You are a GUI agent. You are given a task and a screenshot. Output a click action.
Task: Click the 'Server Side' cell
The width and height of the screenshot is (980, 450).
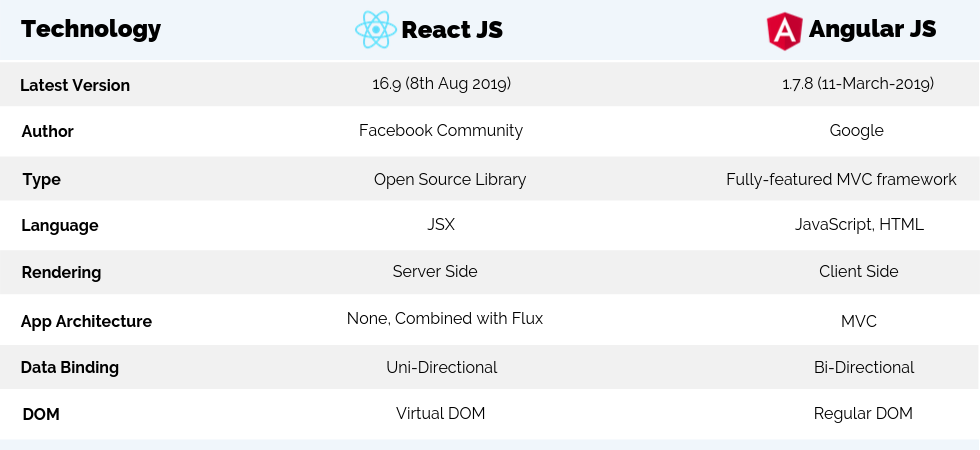coord(435,271)
